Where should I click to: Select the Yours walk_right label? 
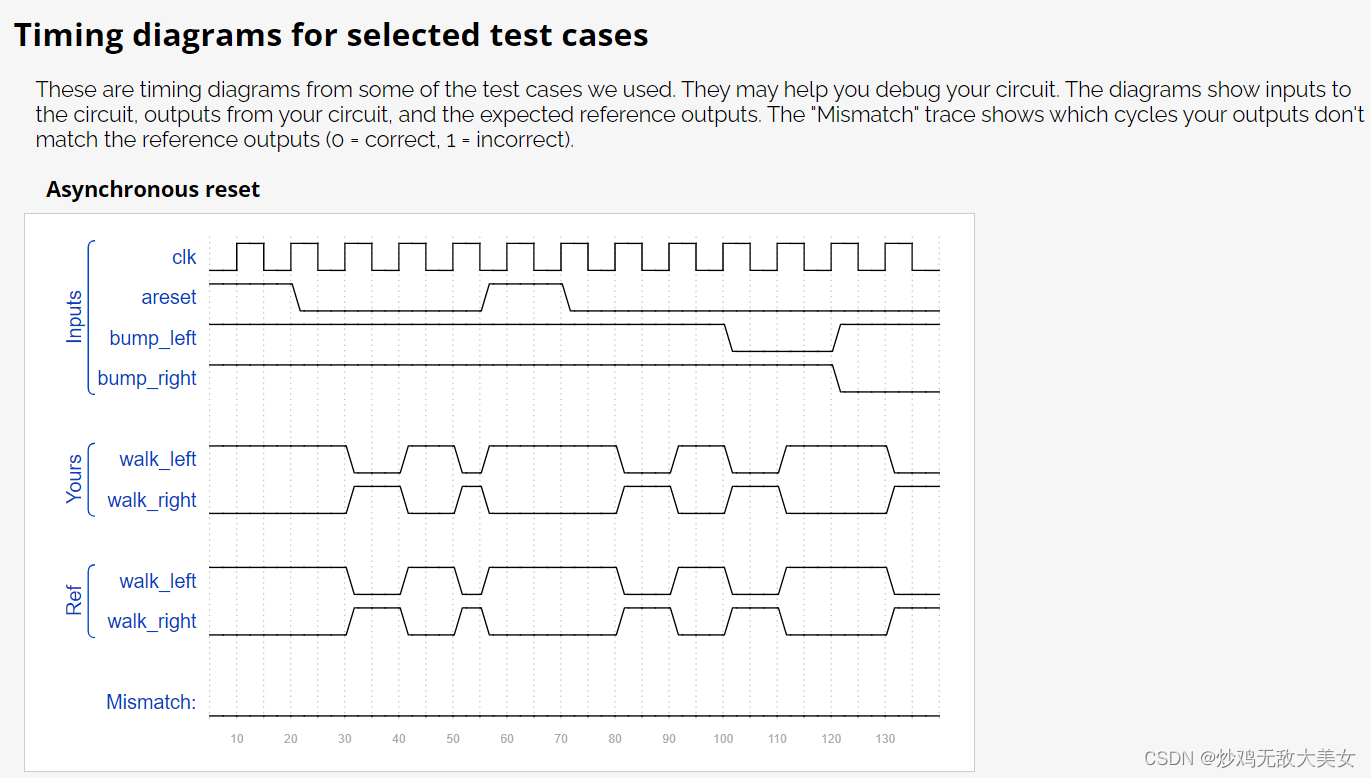click(x=152, y=500)
